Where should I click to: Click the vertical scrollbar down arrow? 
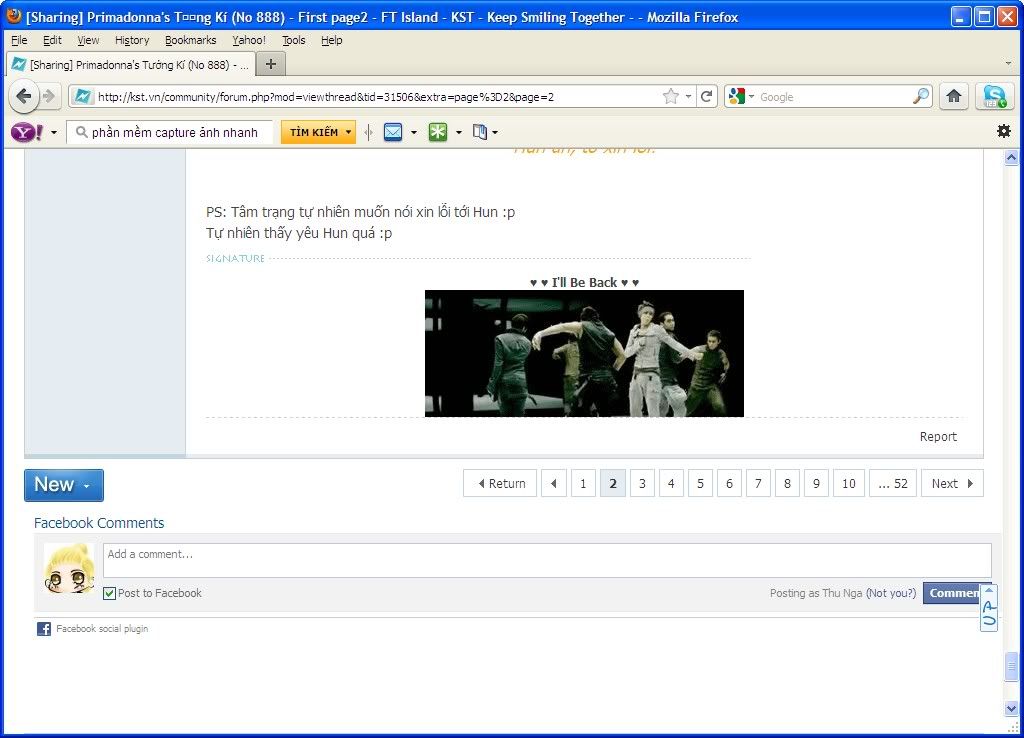pyautogui.click(x=1011, y=708)
